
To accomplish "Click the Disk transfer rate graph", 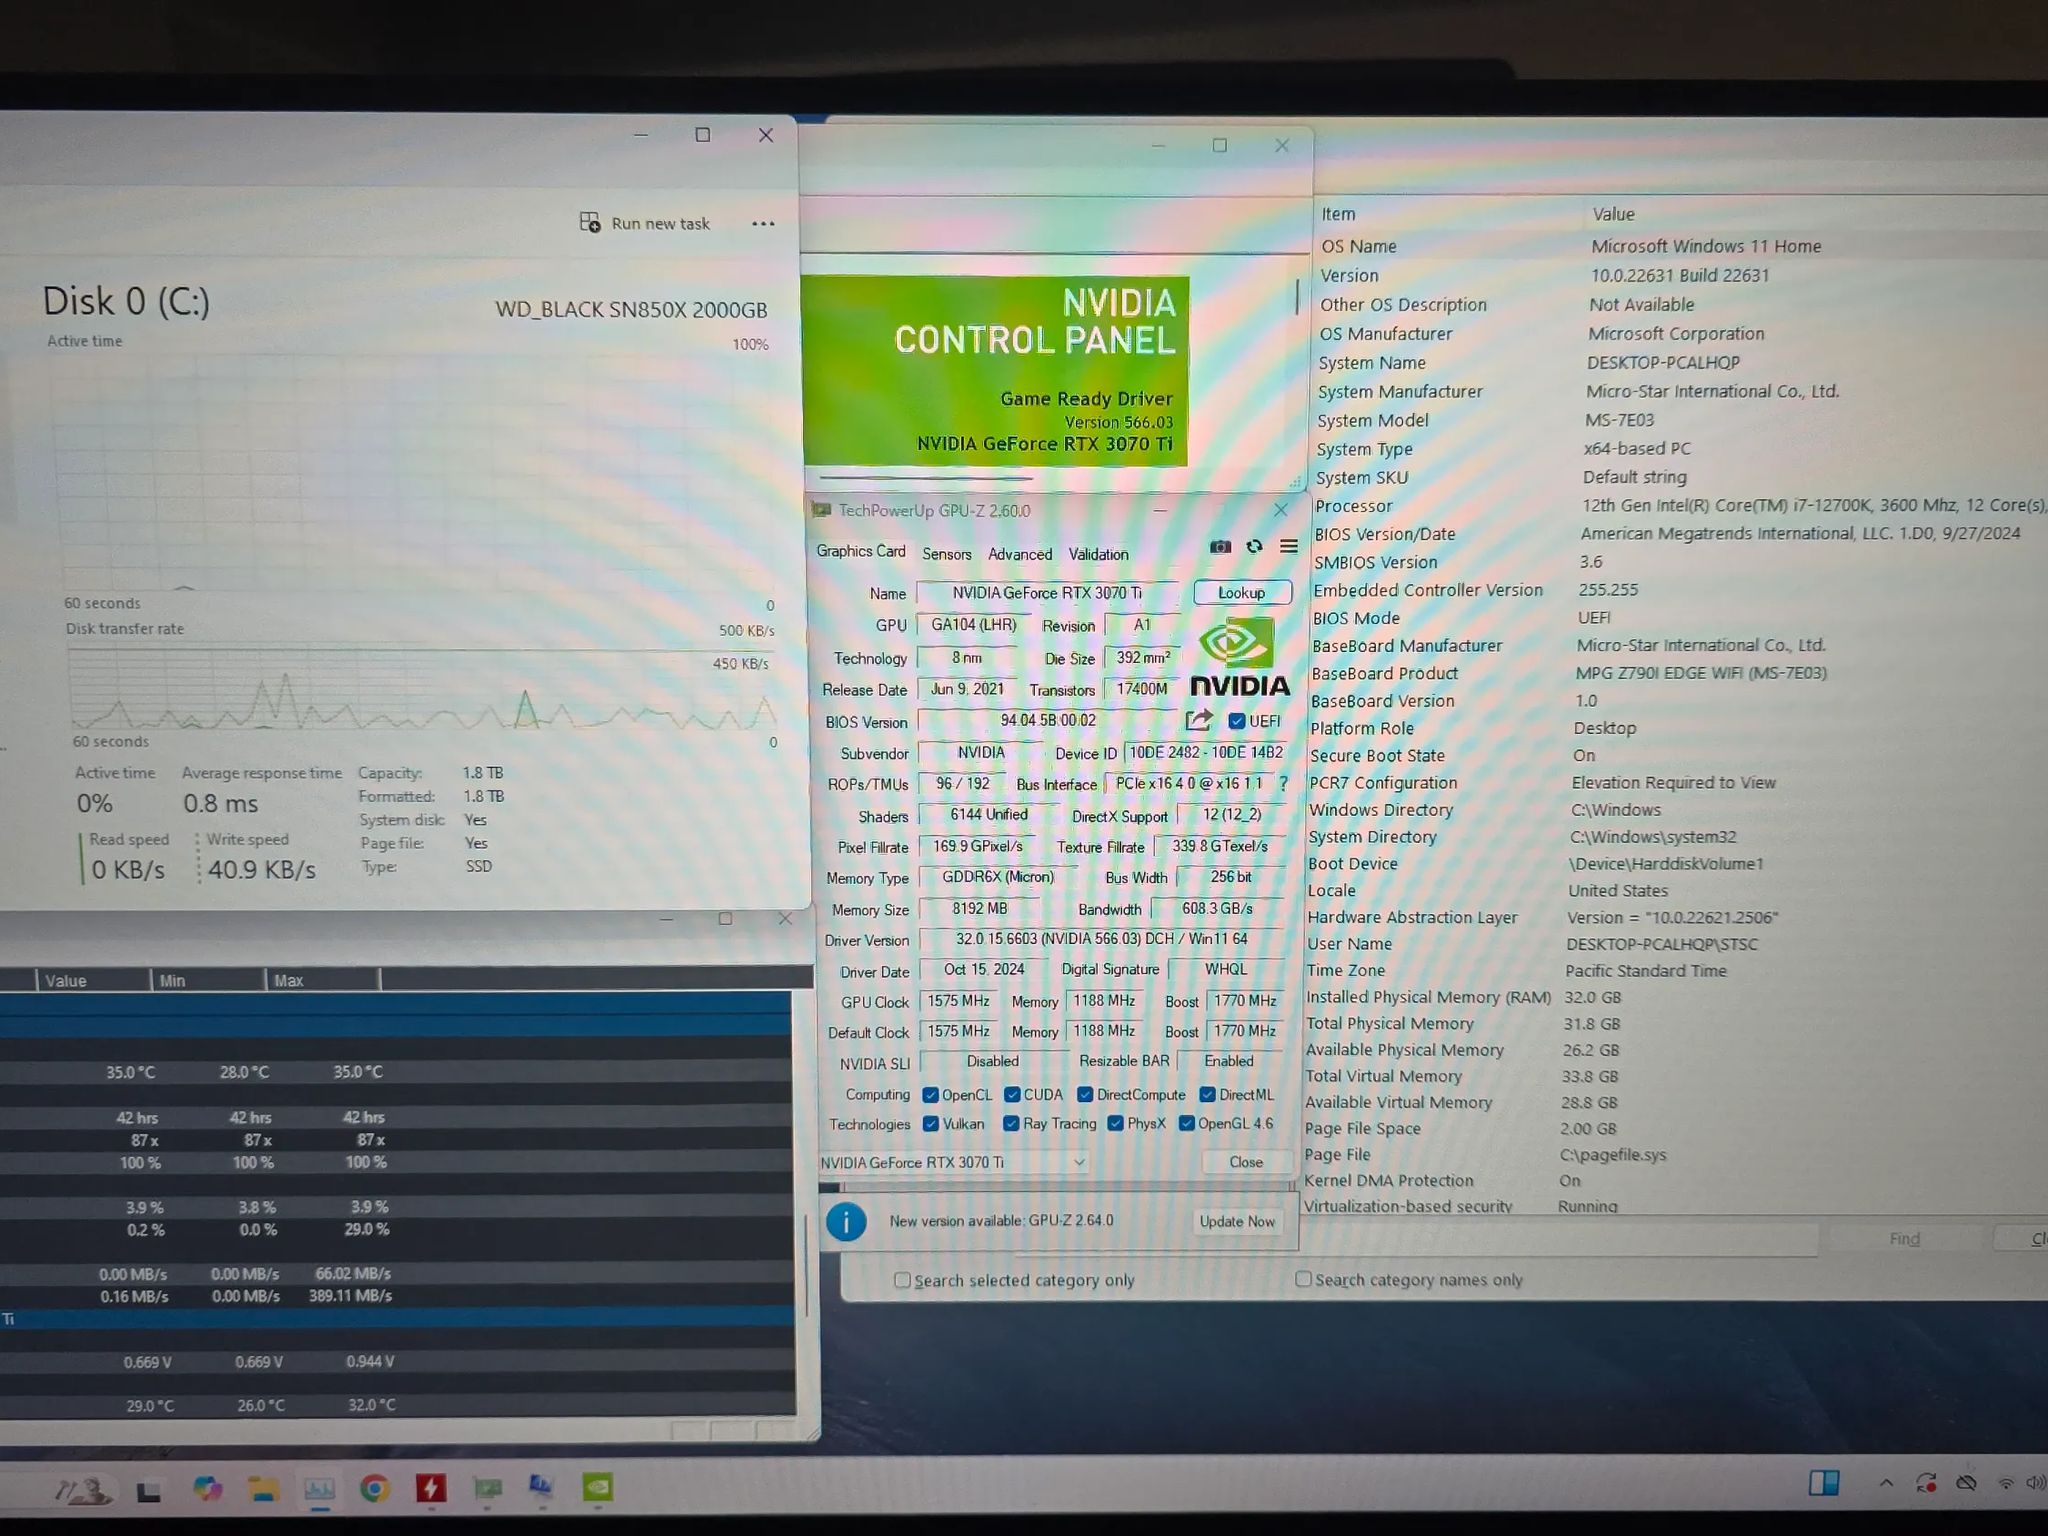I will [x=422, y=691].
